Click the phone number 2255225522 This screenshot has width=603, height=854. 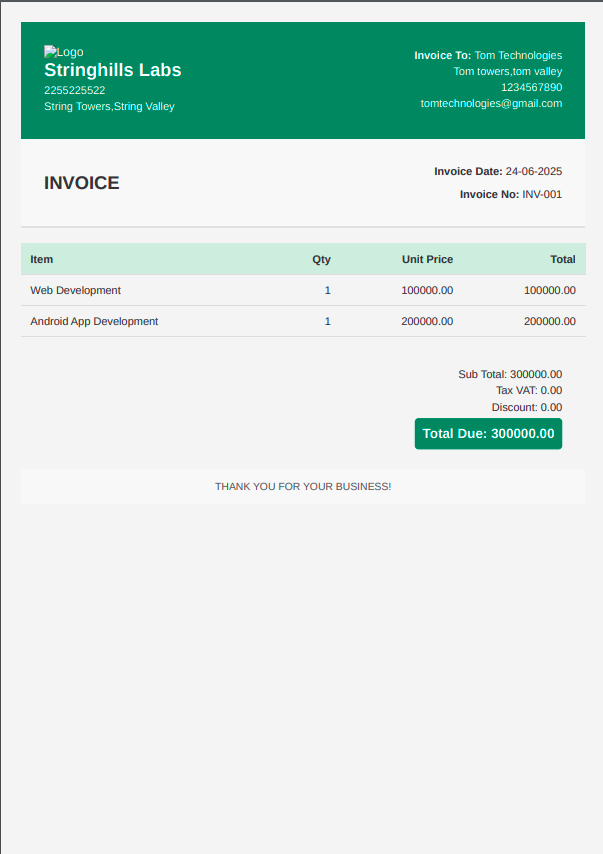74,90
